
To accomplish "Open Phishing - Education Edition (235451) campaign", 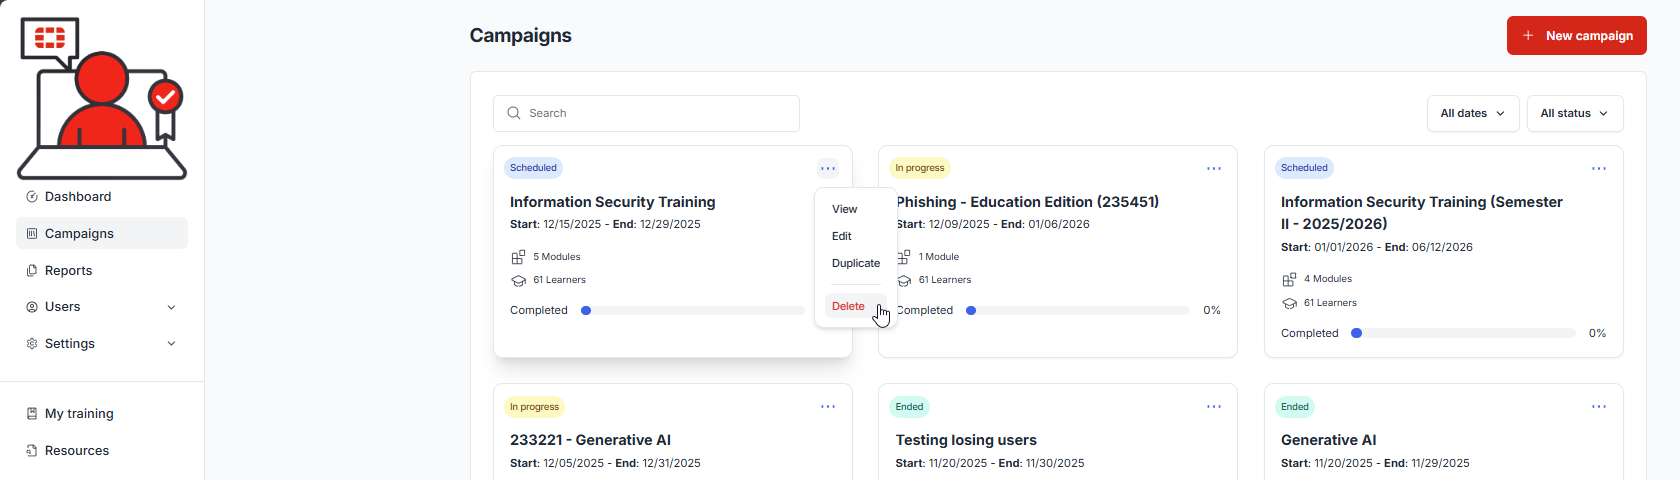I will click(1027, 202).
